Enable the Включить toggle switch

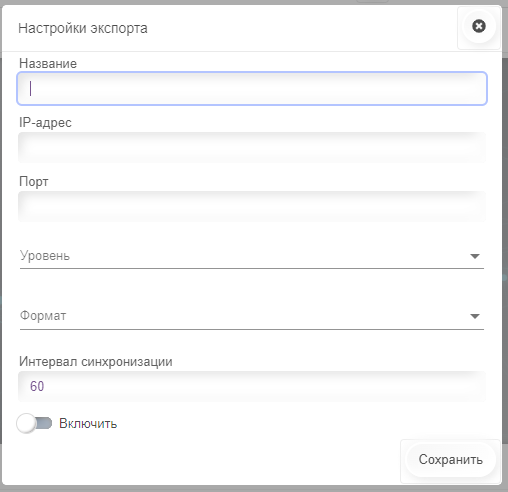point(35,423)
